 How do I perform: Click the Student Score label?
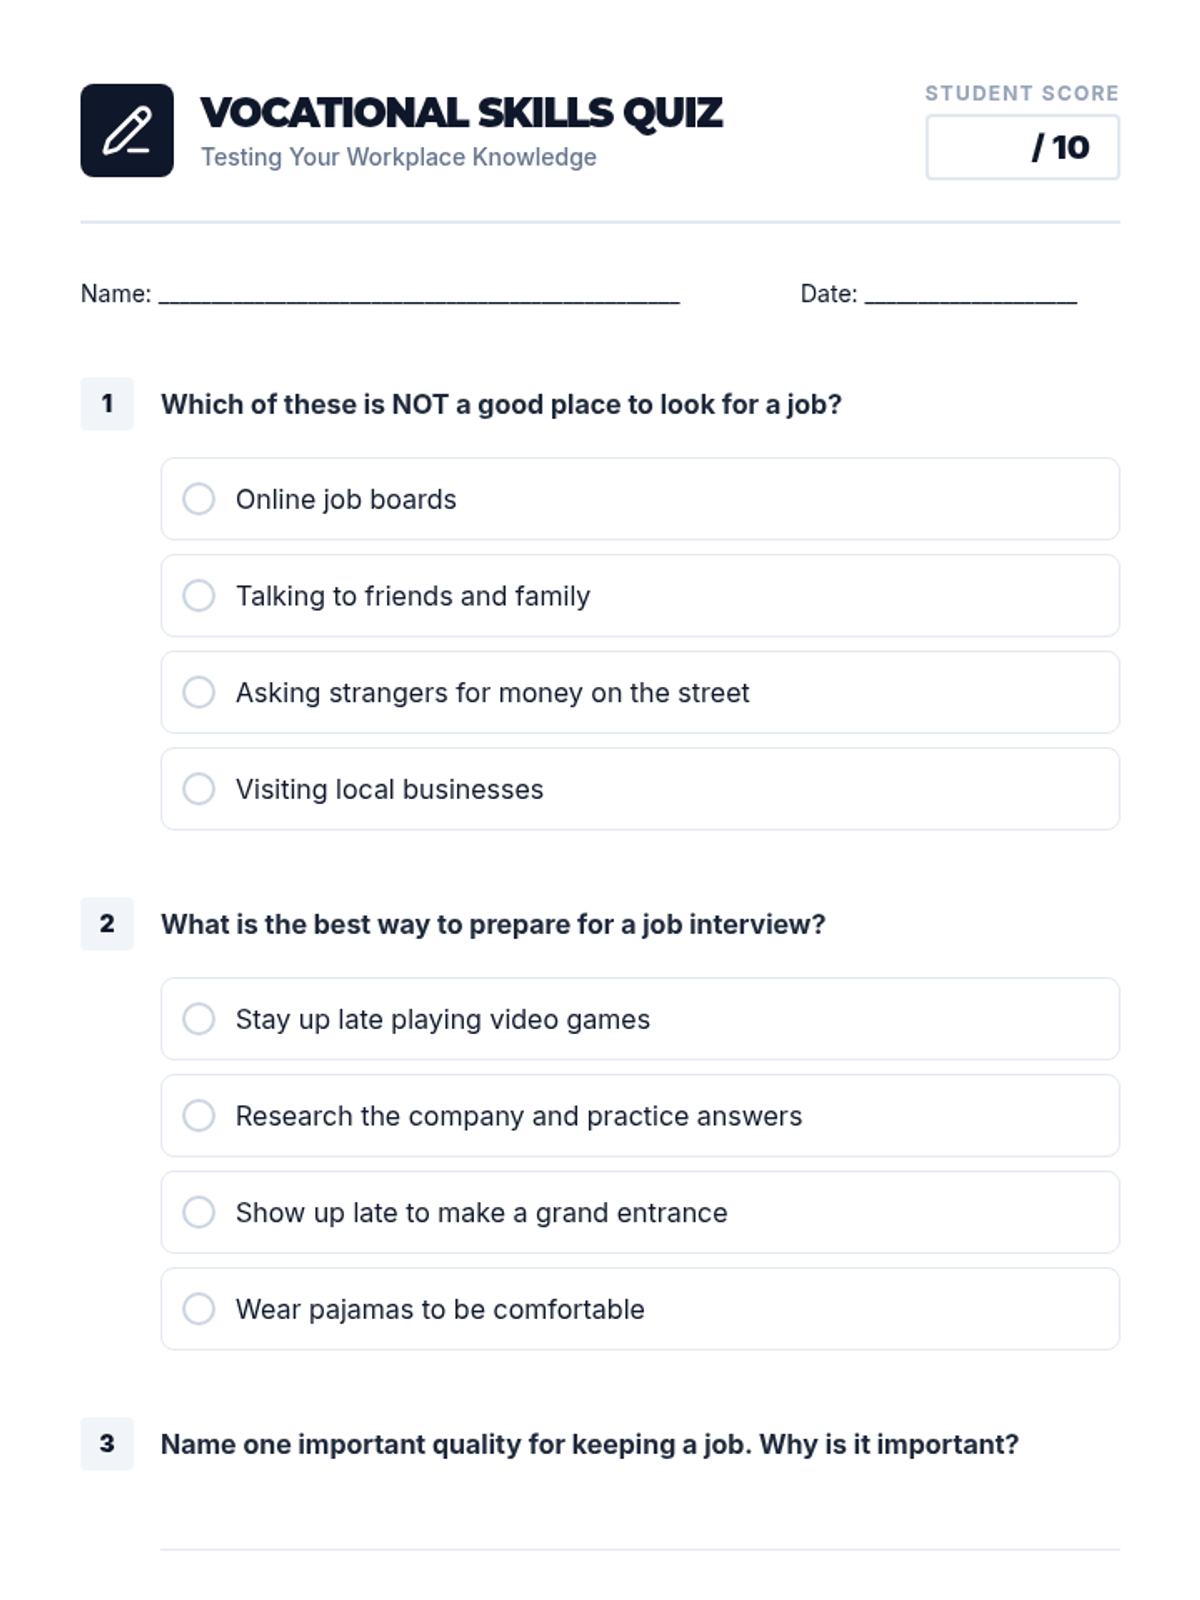(x=1021, y=93)
